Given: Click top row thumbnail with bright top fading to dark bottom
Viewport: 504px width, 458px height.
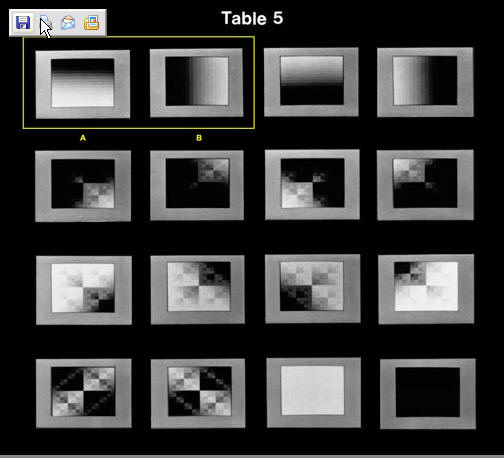Looking at the screenshot, I should pyautogui.click(x=311, y=82).
